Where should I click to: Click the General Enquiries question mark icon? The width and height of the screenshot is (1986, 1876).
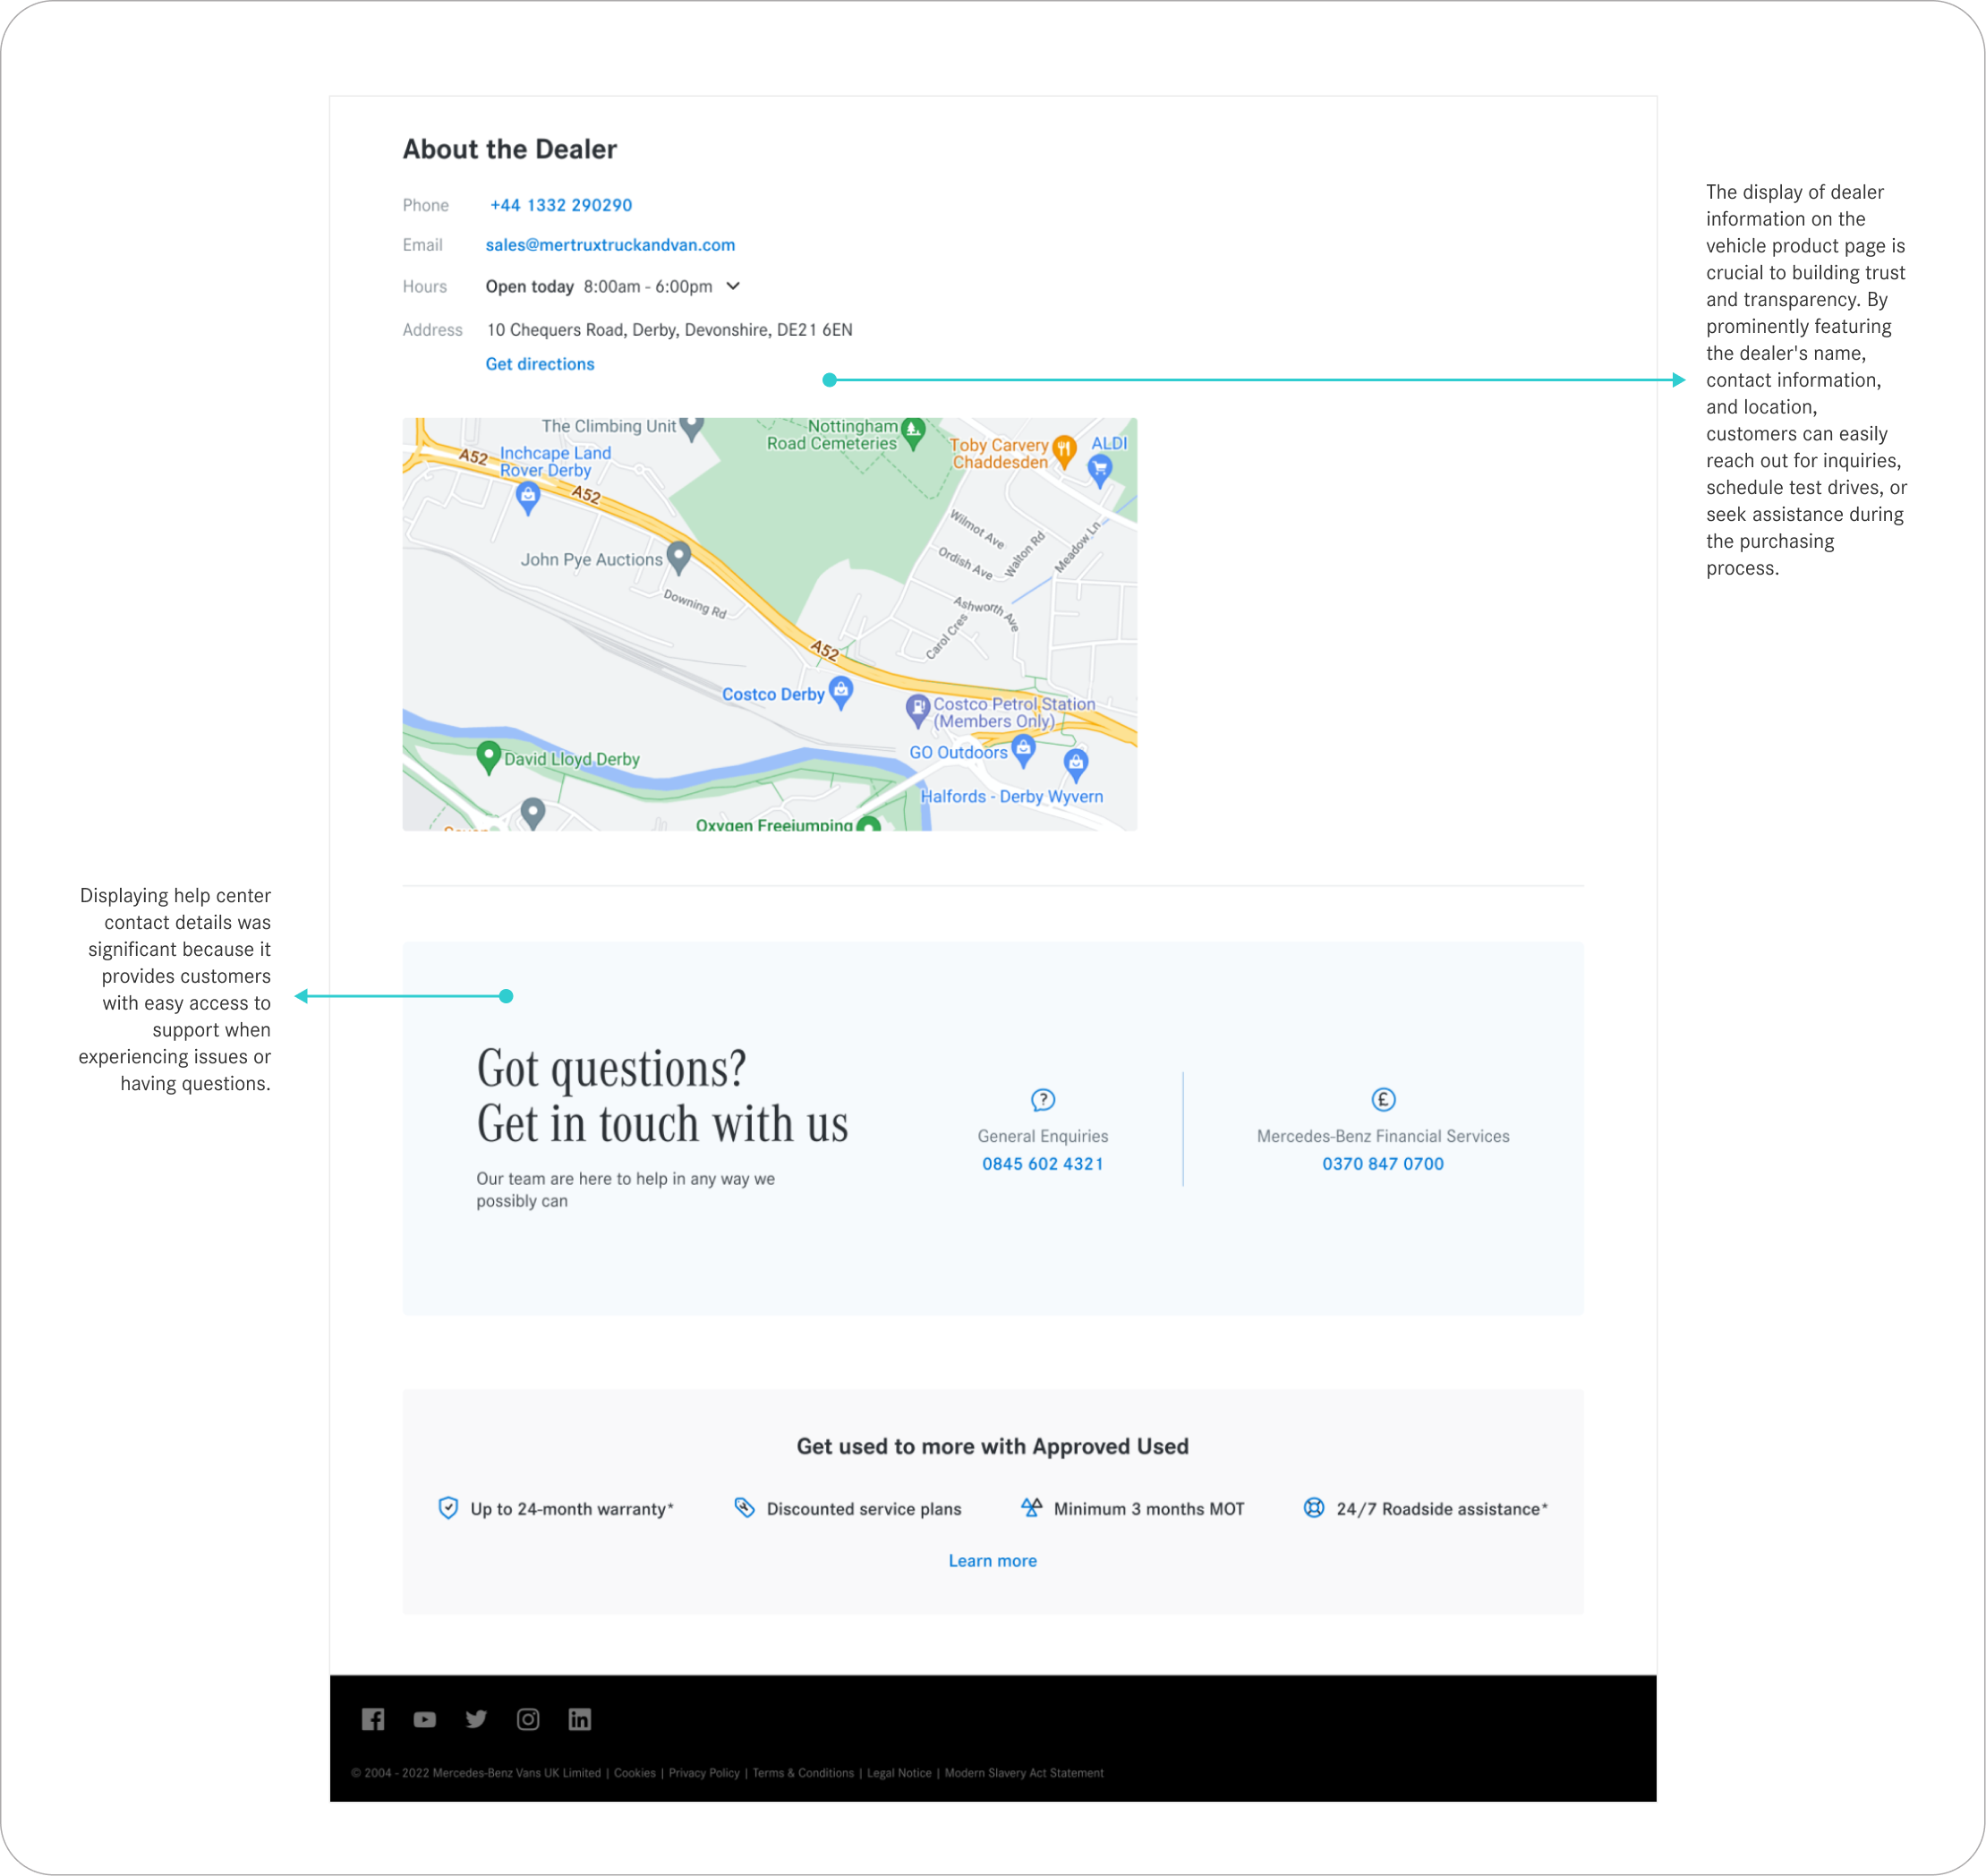[x=1043, y=1100]
